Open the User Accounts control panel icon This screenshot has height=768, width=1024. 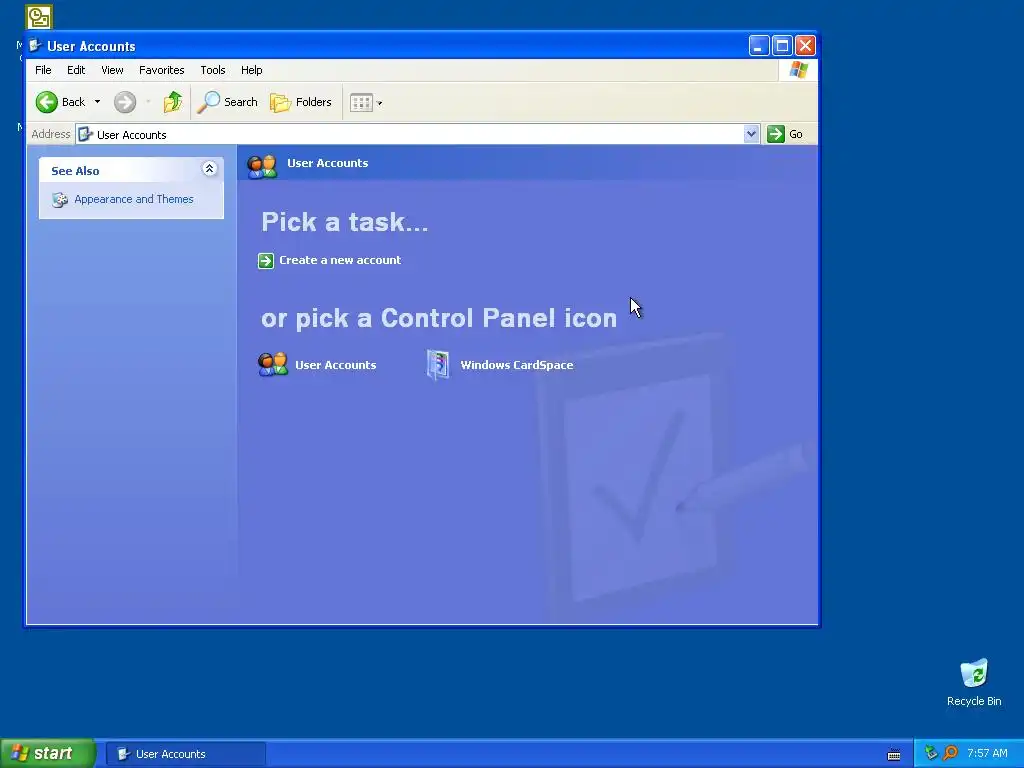272,364
